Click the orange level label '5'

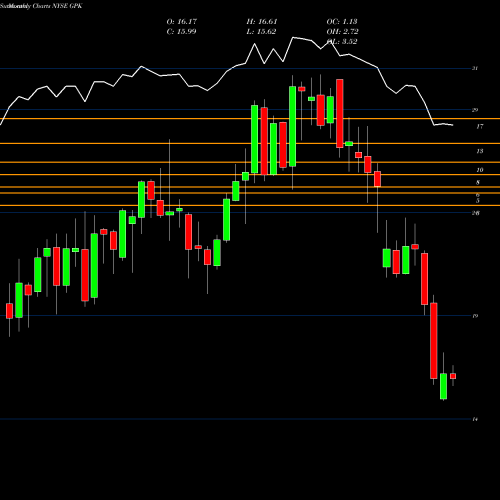point(478,201)
